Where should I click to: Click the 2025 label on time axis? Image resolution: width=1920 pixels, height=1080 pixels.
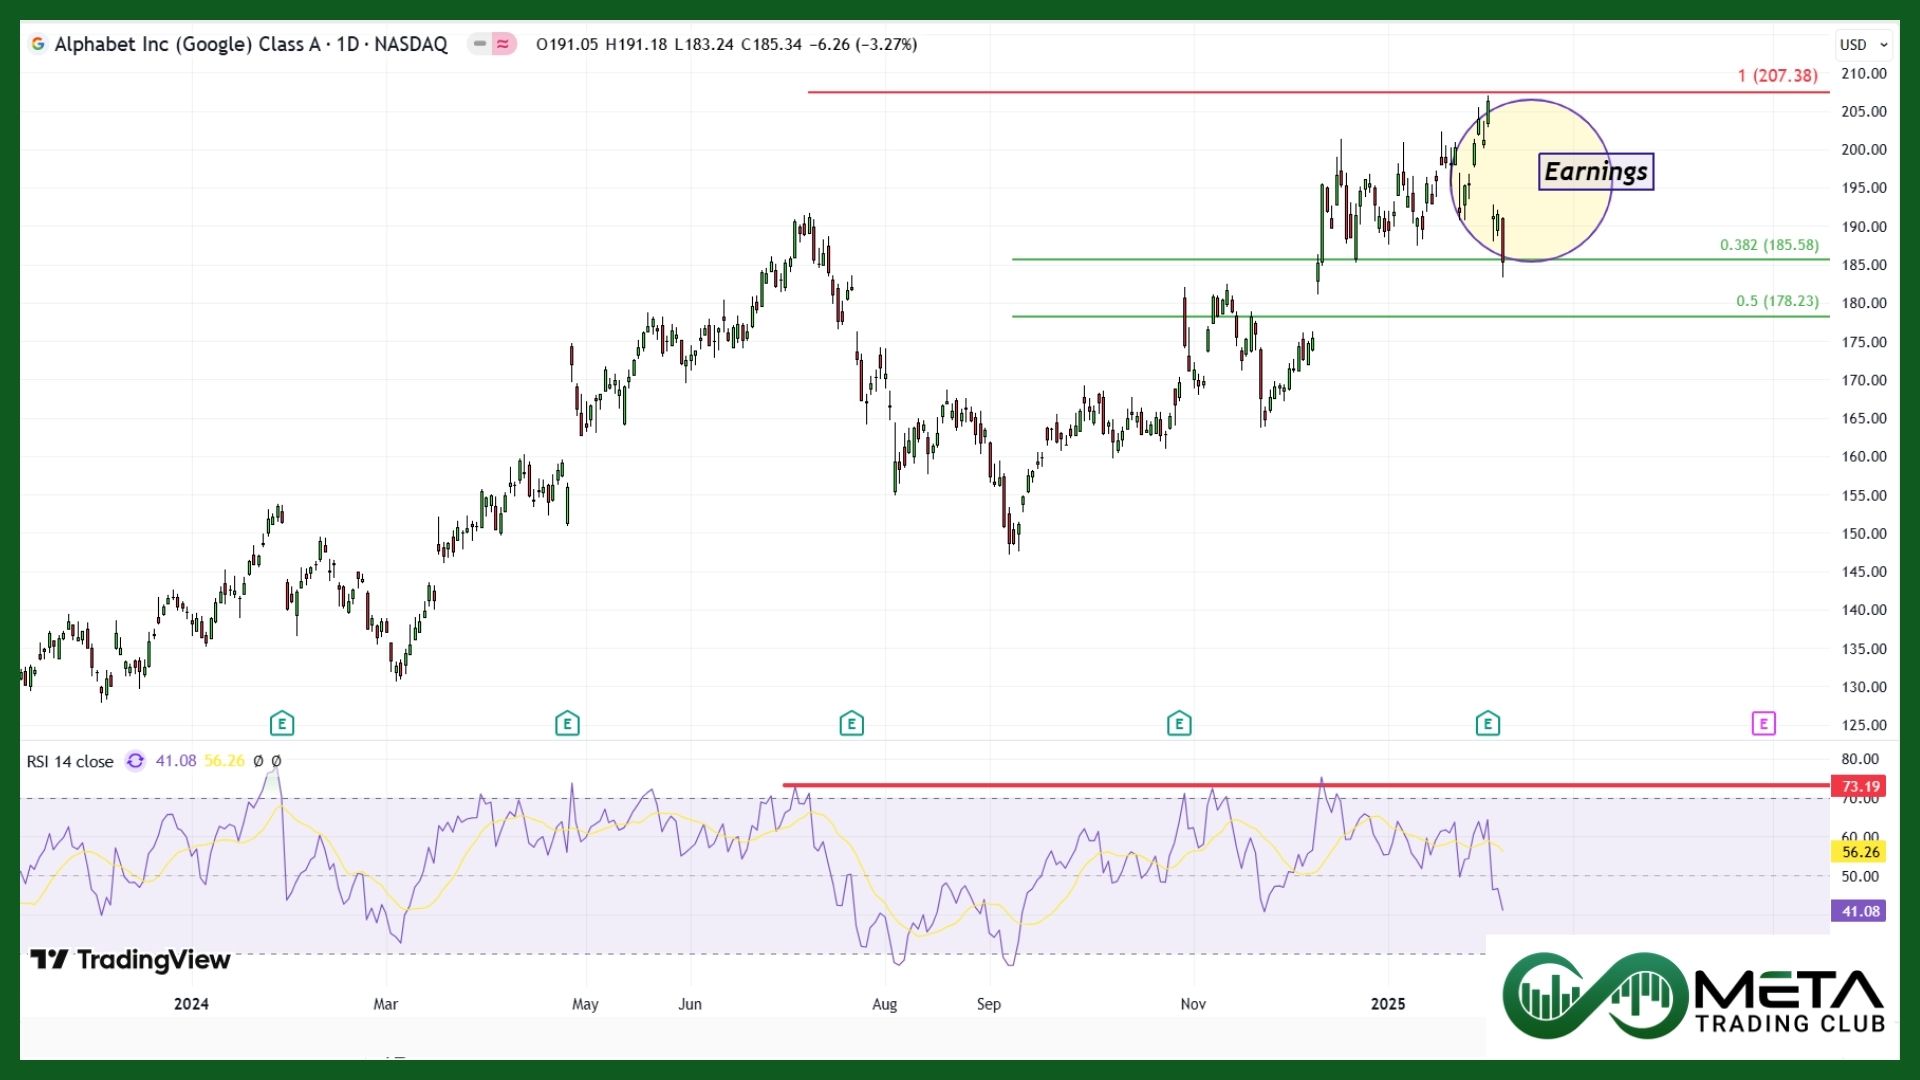(1388, 1004)
